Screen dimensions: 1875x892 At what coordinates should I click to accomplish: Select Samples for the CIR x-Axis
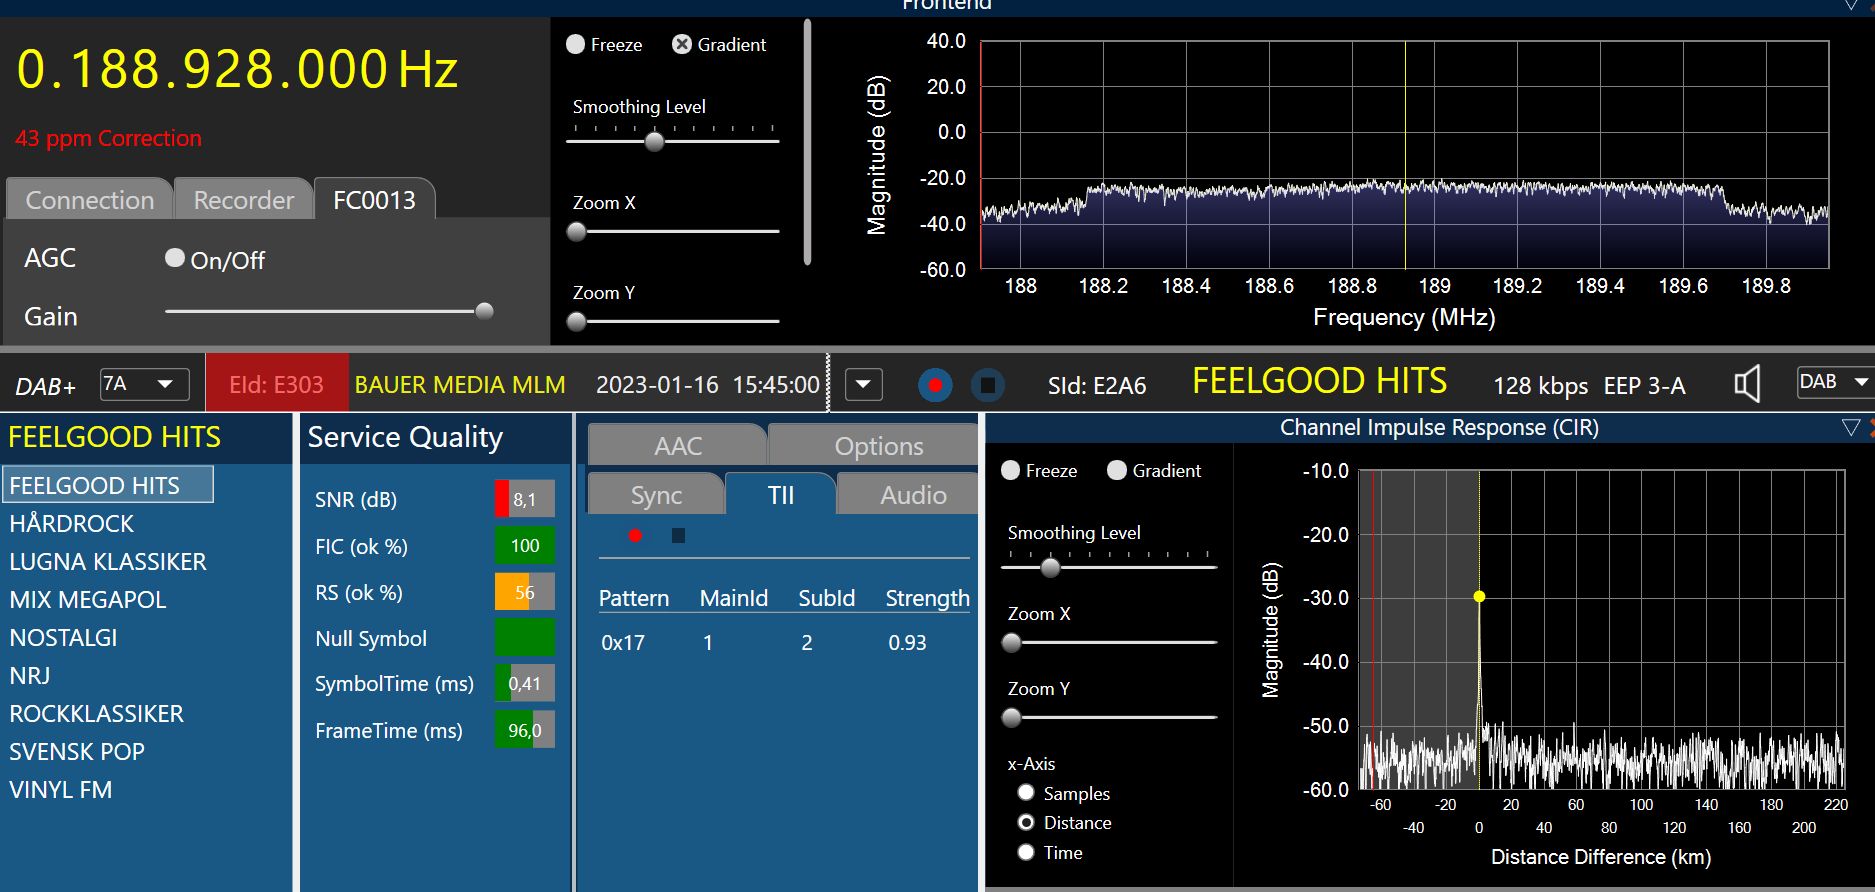pyautogui.click(x=1026, y=793)
